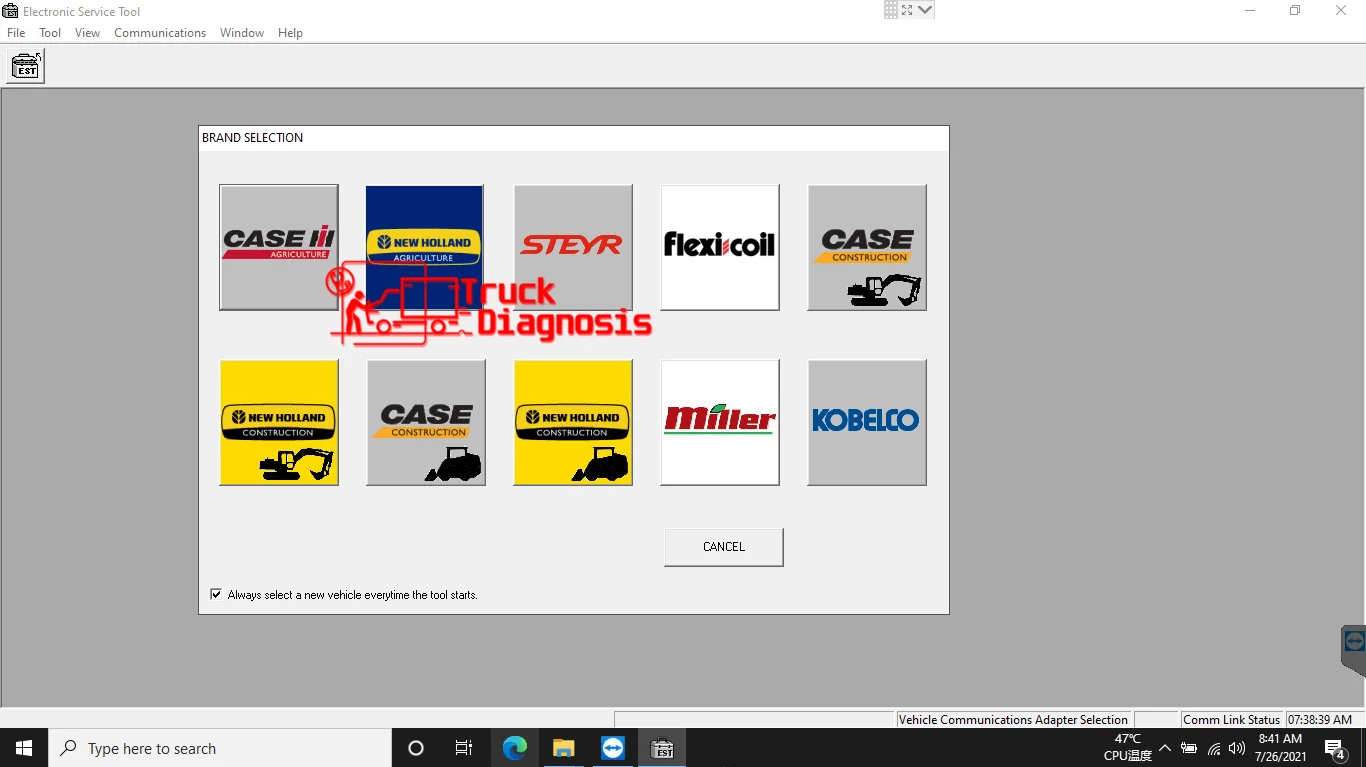Open Task View on the taskbar
This screenshot has width=1366, height=767.
click(464, 748)
